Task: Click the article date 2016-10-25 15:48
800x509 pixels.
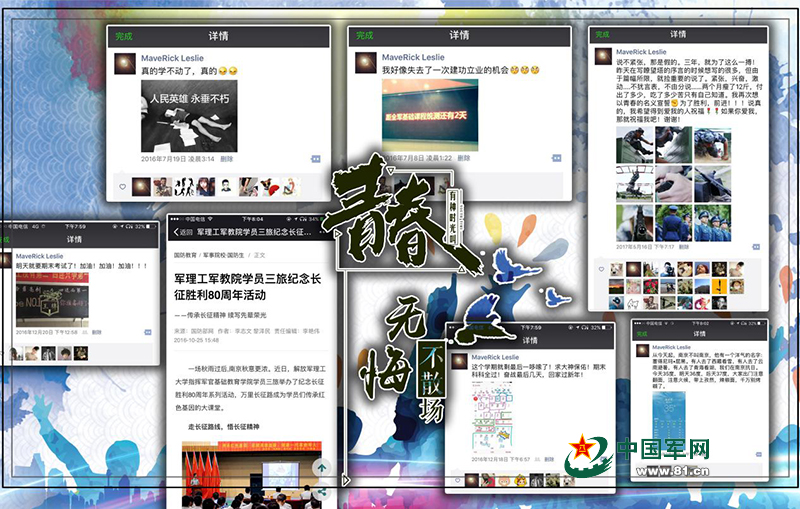Action: 196,340
